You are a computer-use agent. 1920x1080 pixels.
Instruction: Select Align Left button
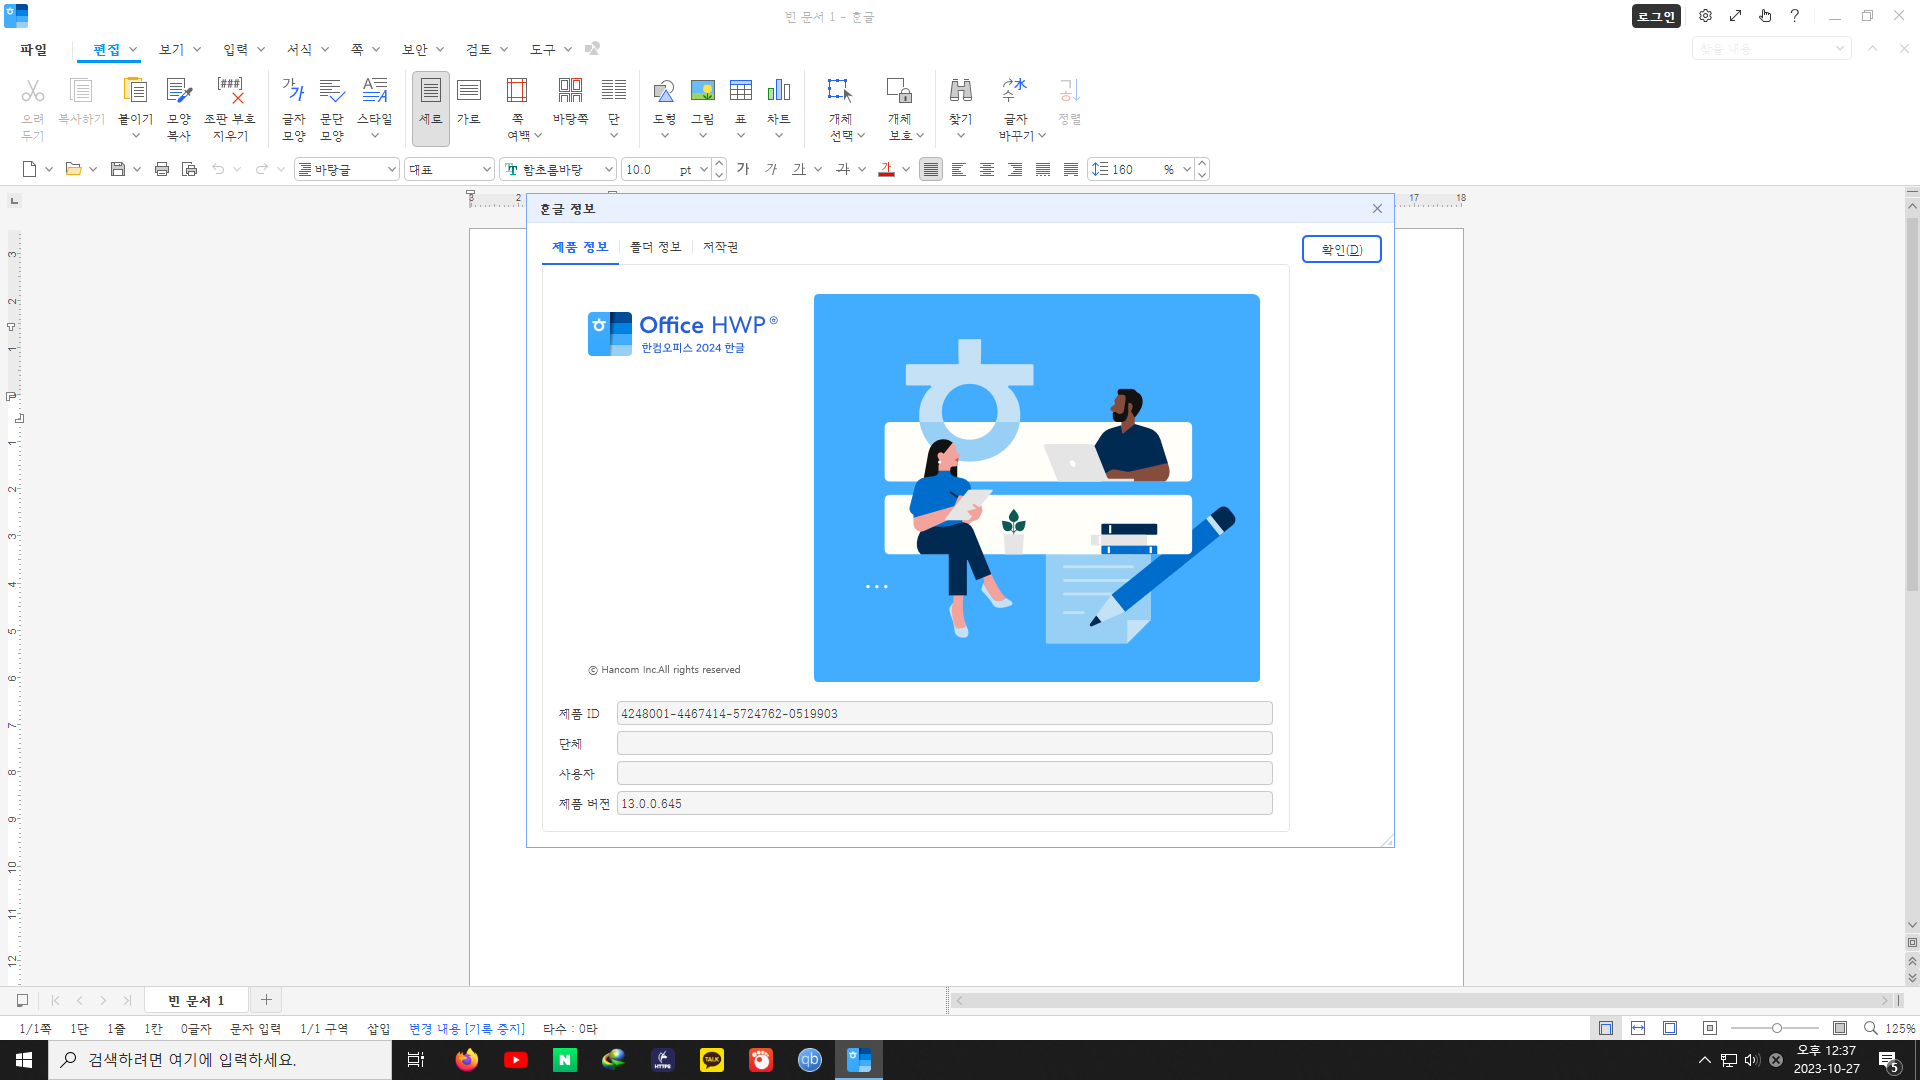pos(959,169)
